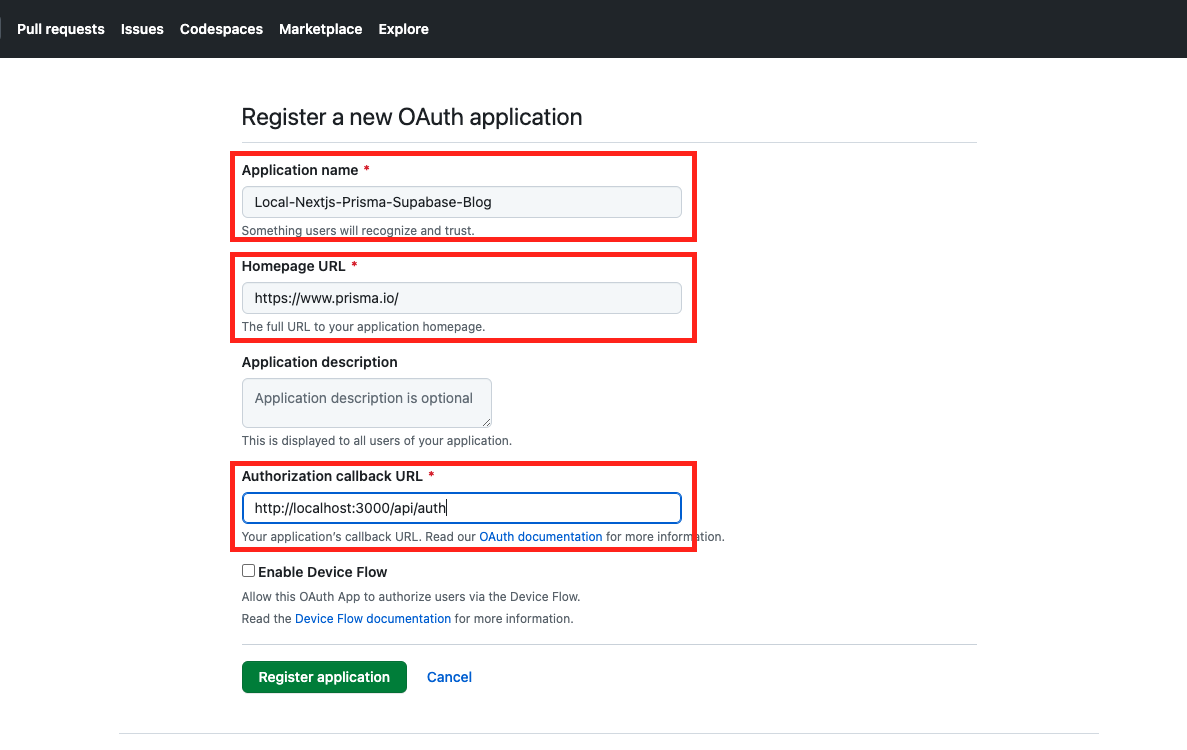
Task: Click the Authorization callback URL field
Action: pos(462,508)
